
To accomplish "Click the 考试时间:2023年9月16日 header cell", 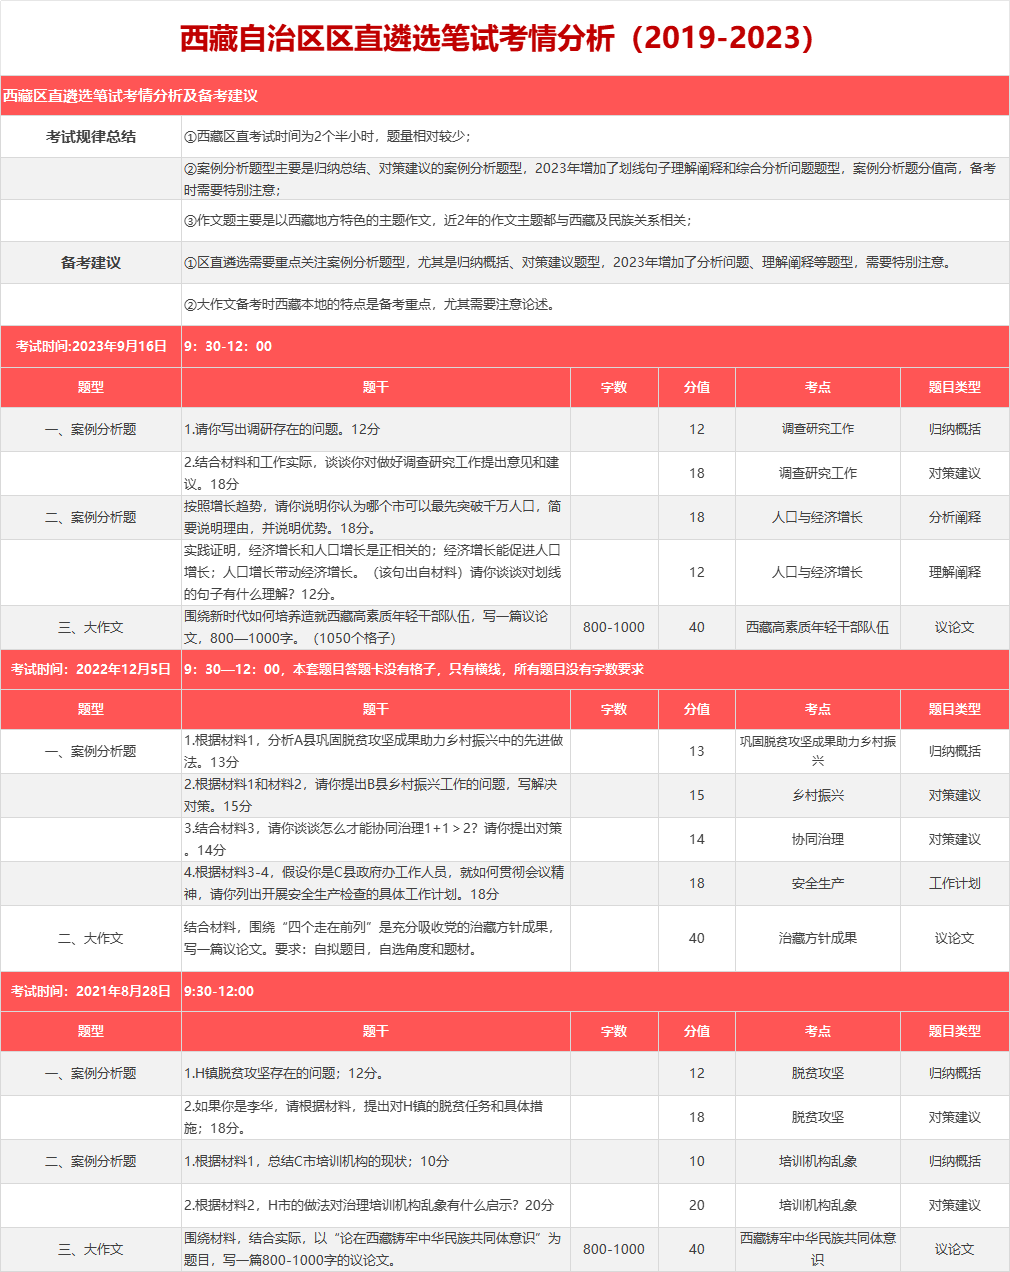I will click(x=91, y=346).
